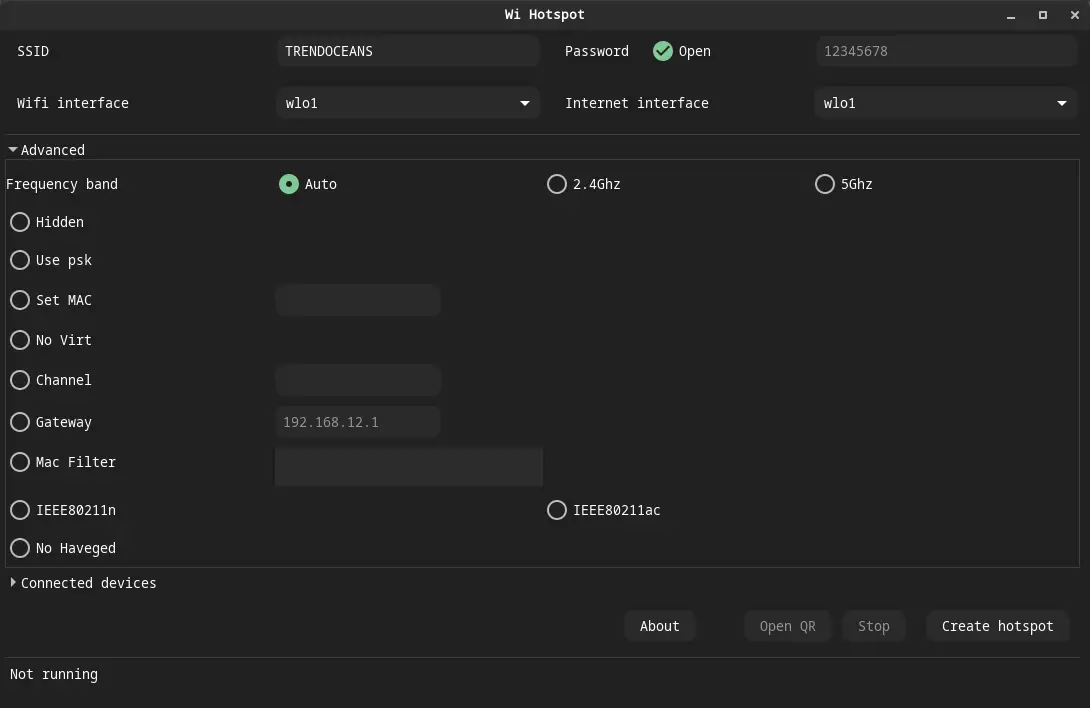Image resolution: width=1090 pixels, height=708 pixels.
Task: Toggle the green Open password icon
Action: (x=663, y=51)
